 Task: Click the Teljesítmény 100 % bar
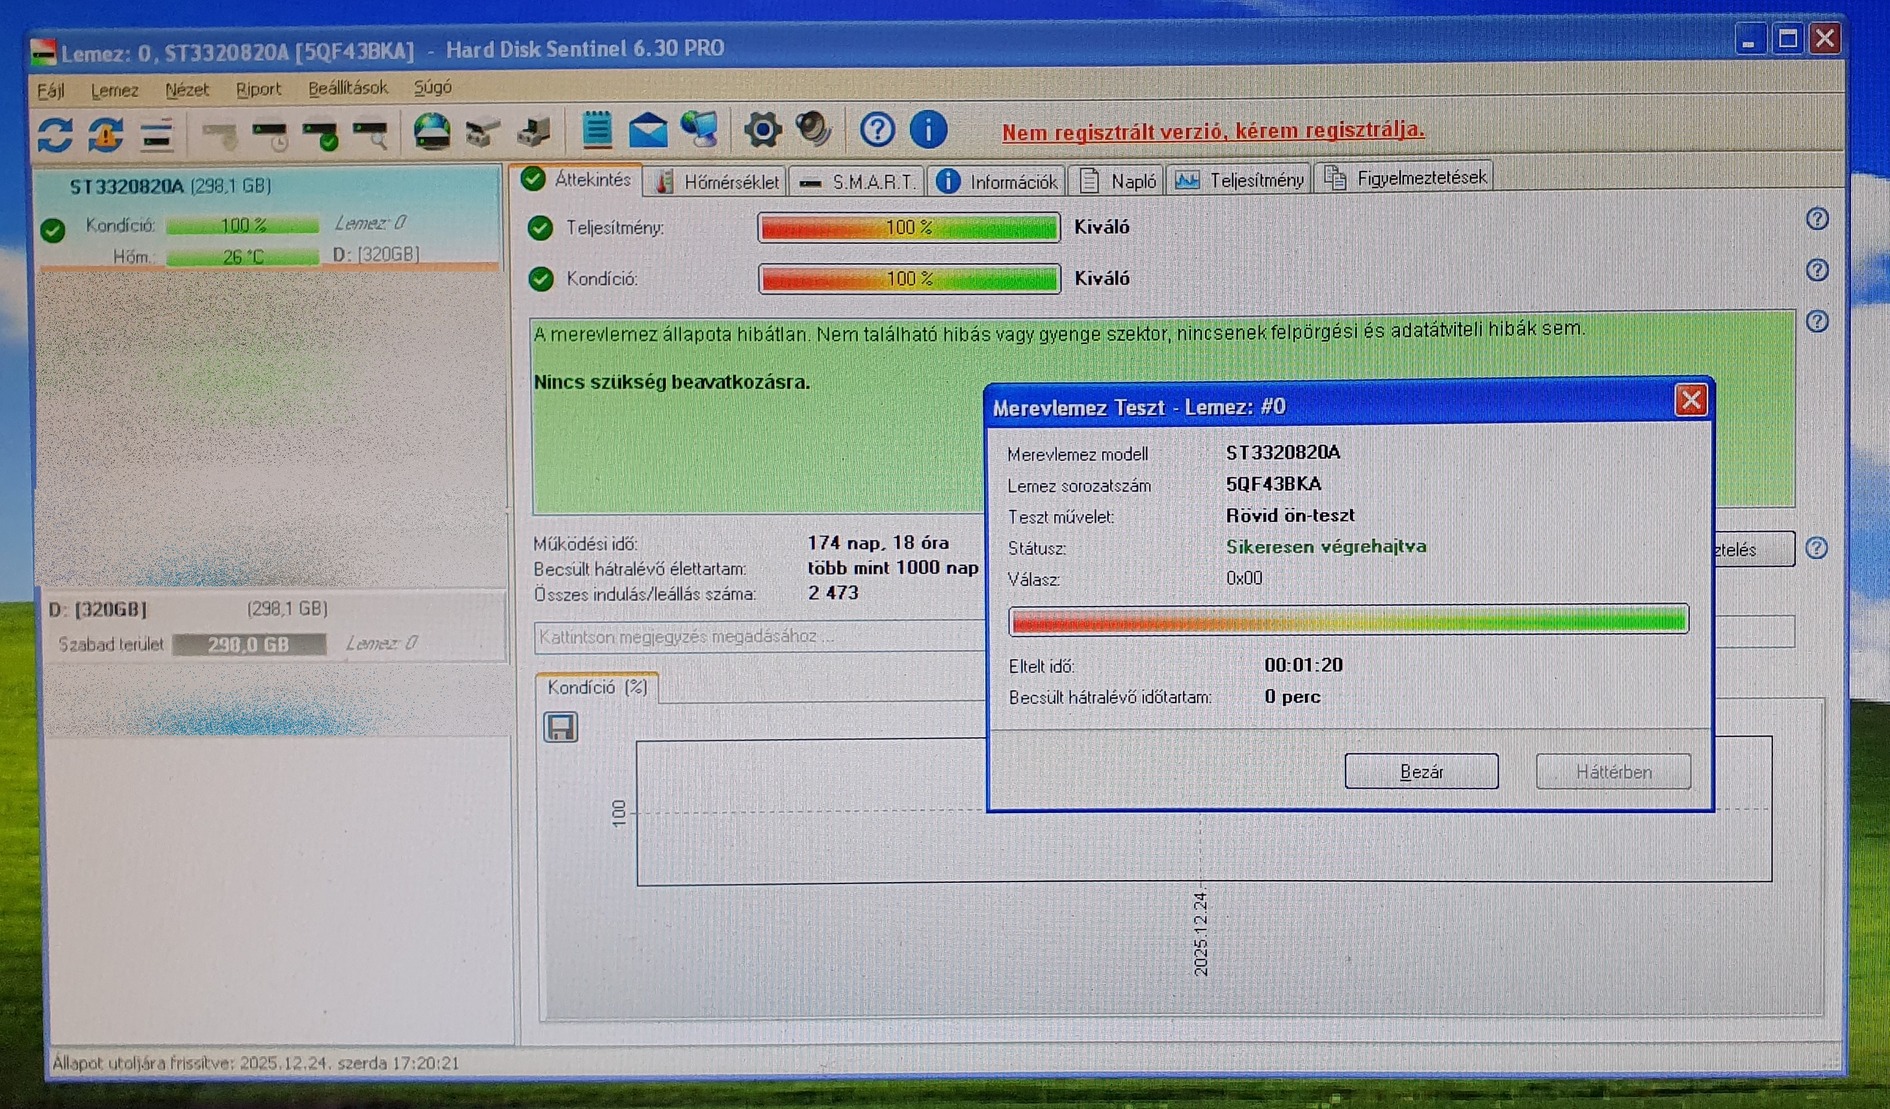click(909, 228)
